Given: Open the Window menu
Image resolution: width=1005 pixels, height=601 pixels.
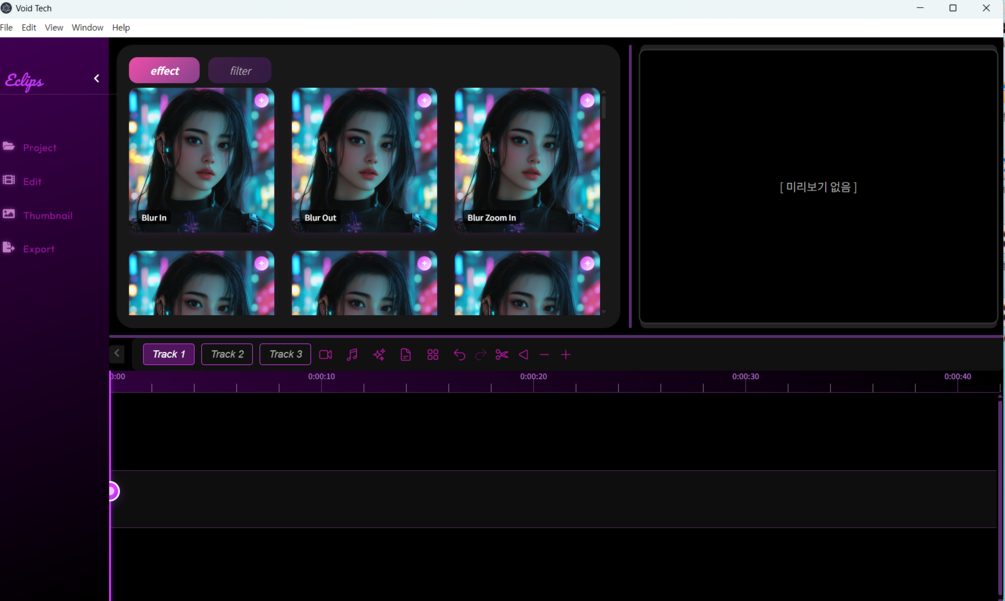Looking at the screenshot, I should click(87, 28).
